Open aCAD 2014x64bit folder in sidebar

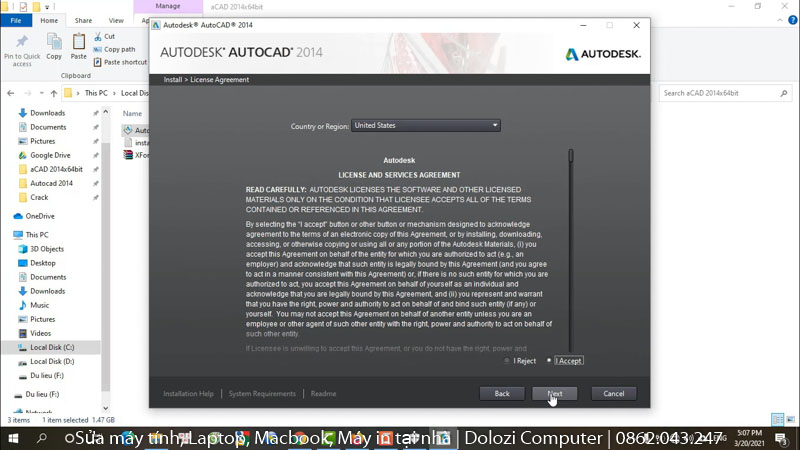(56, 169)
